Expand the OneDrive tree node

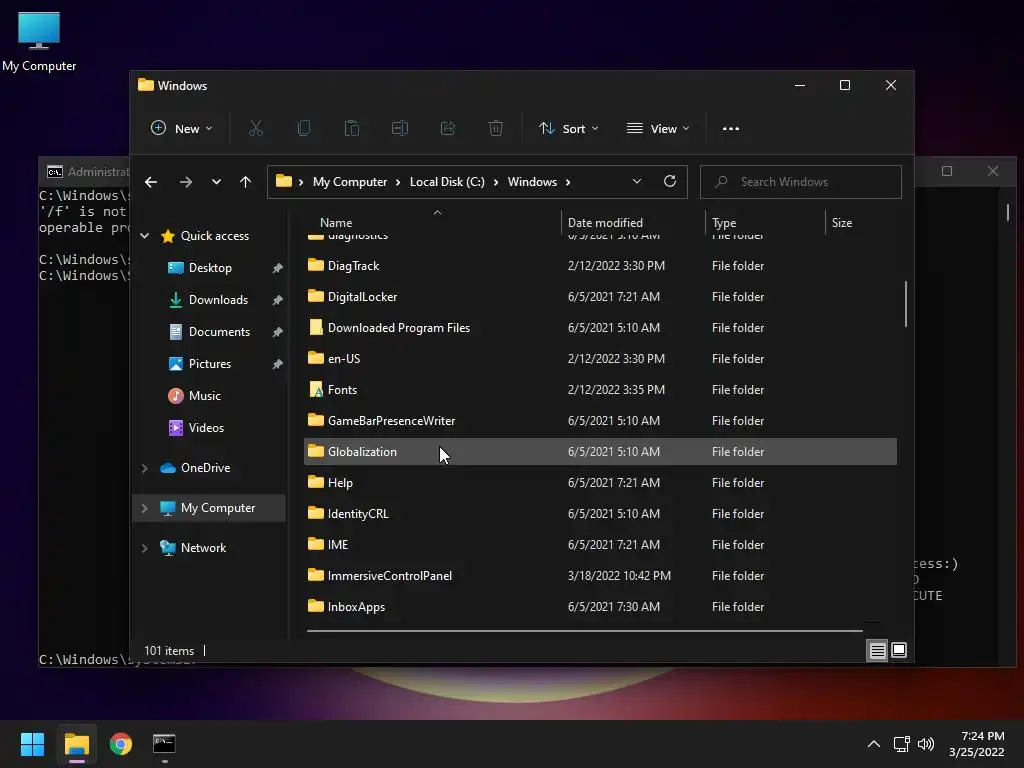(145, 468)
